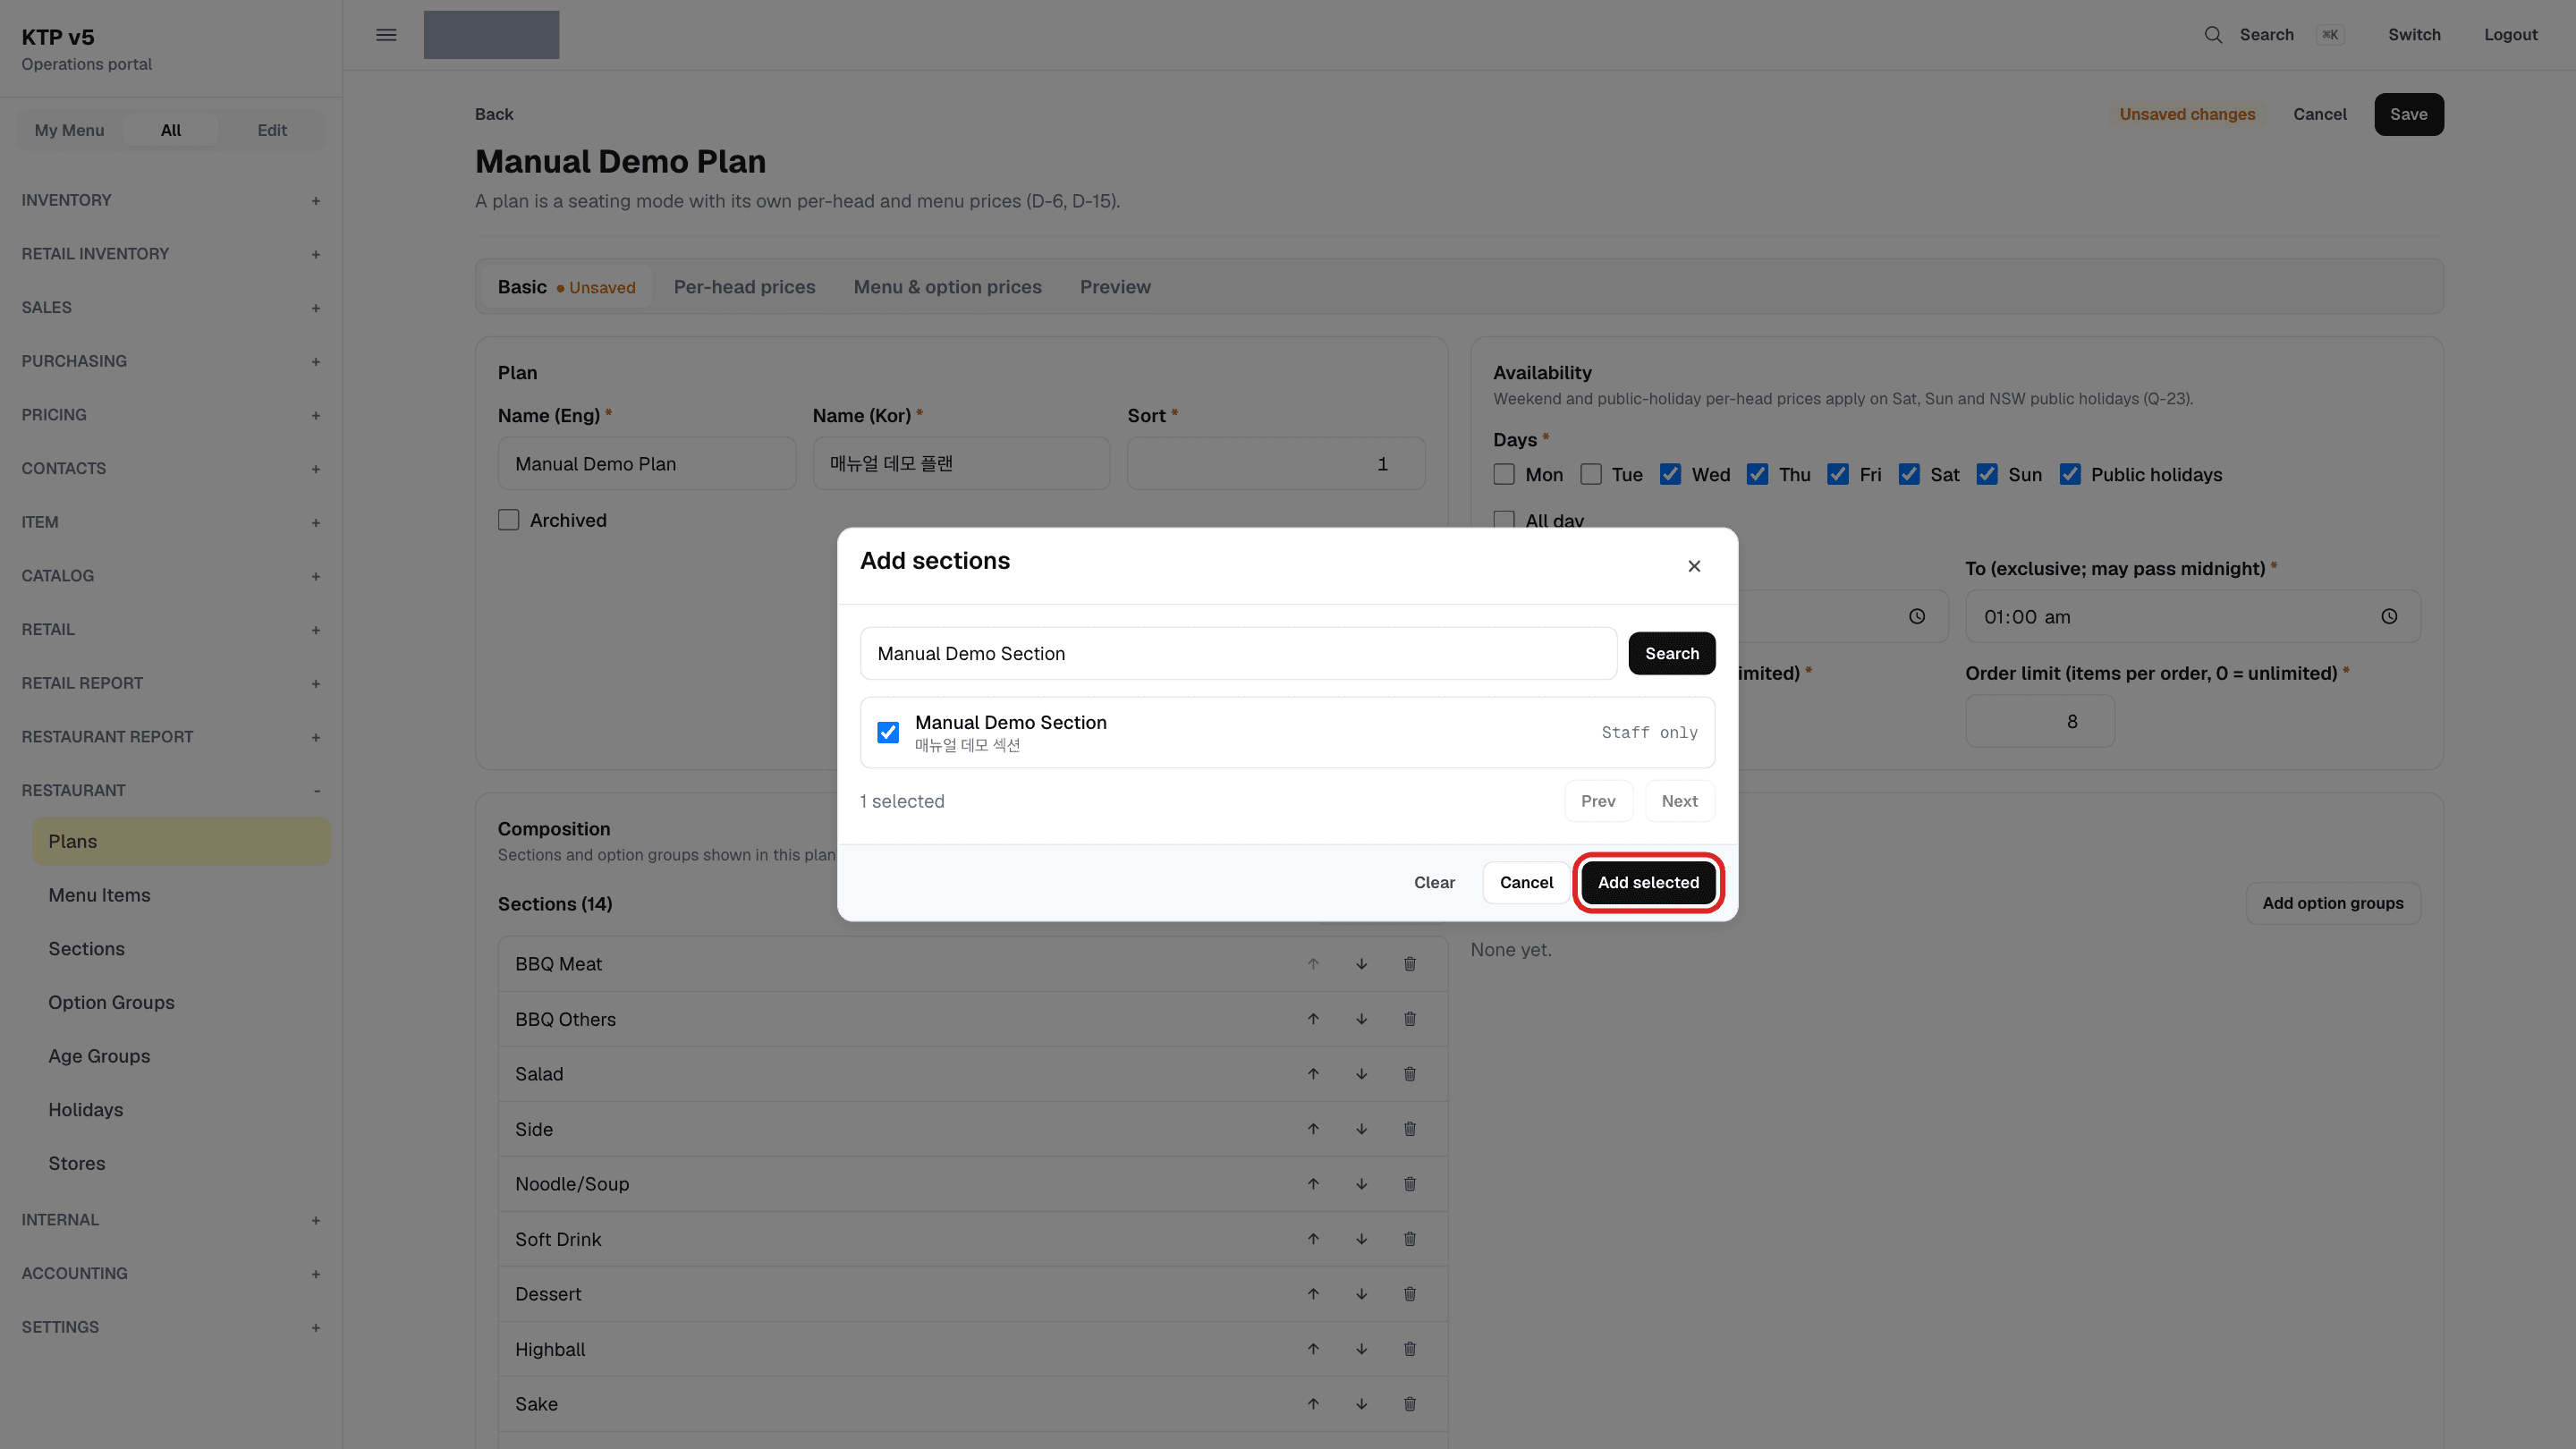Move BBQ Others section up
Image resolution: width=2576 pixels, height=1449 pixels.
1313,1019
